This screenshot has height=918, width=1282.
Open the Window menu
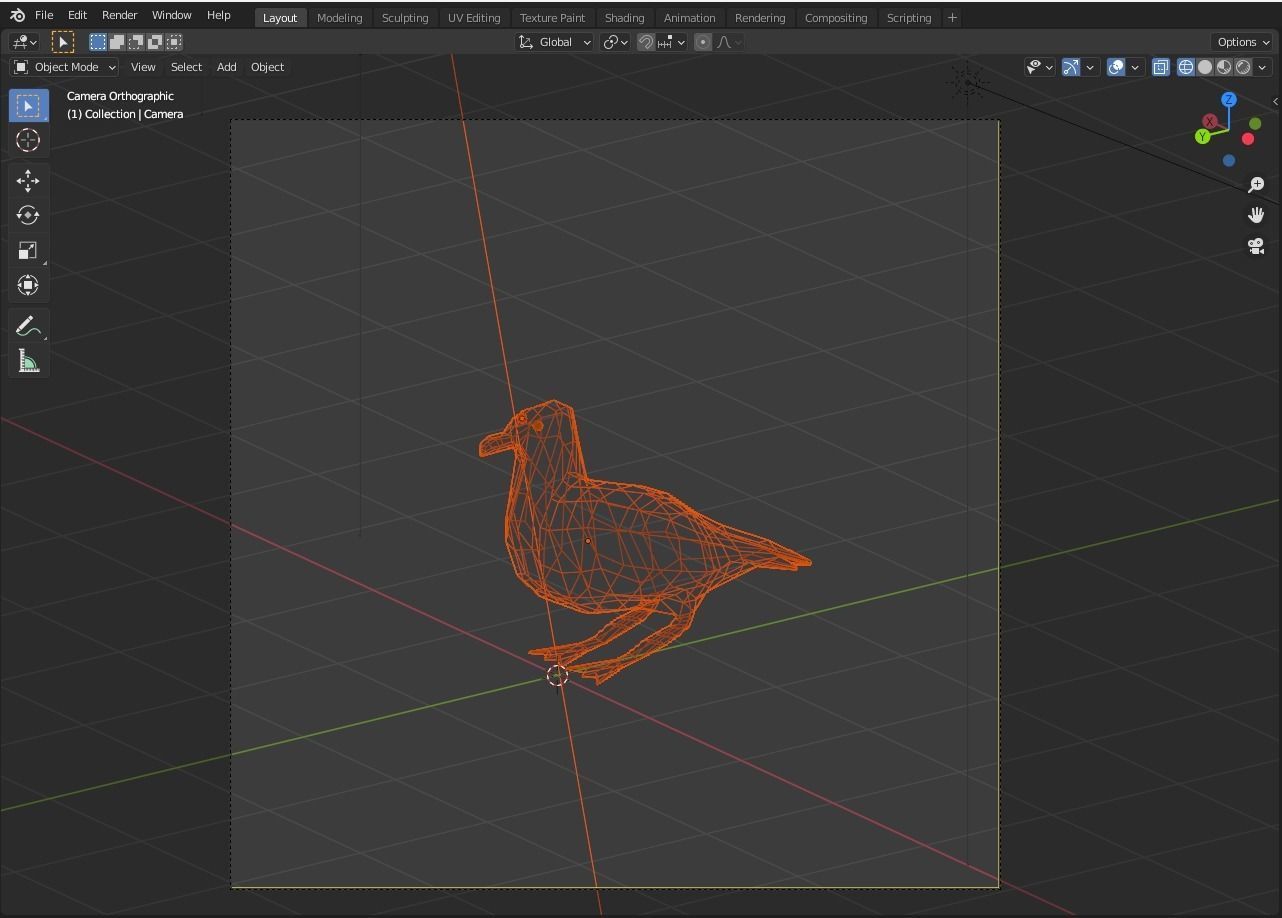(x=171, y=16)
